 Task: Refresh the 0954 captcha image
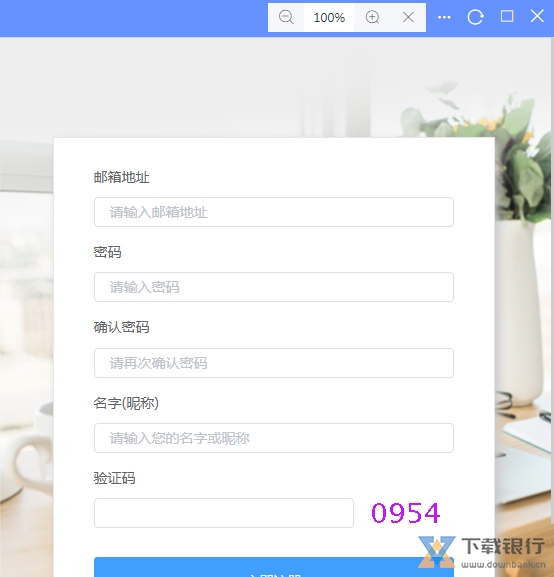[406, 513]
